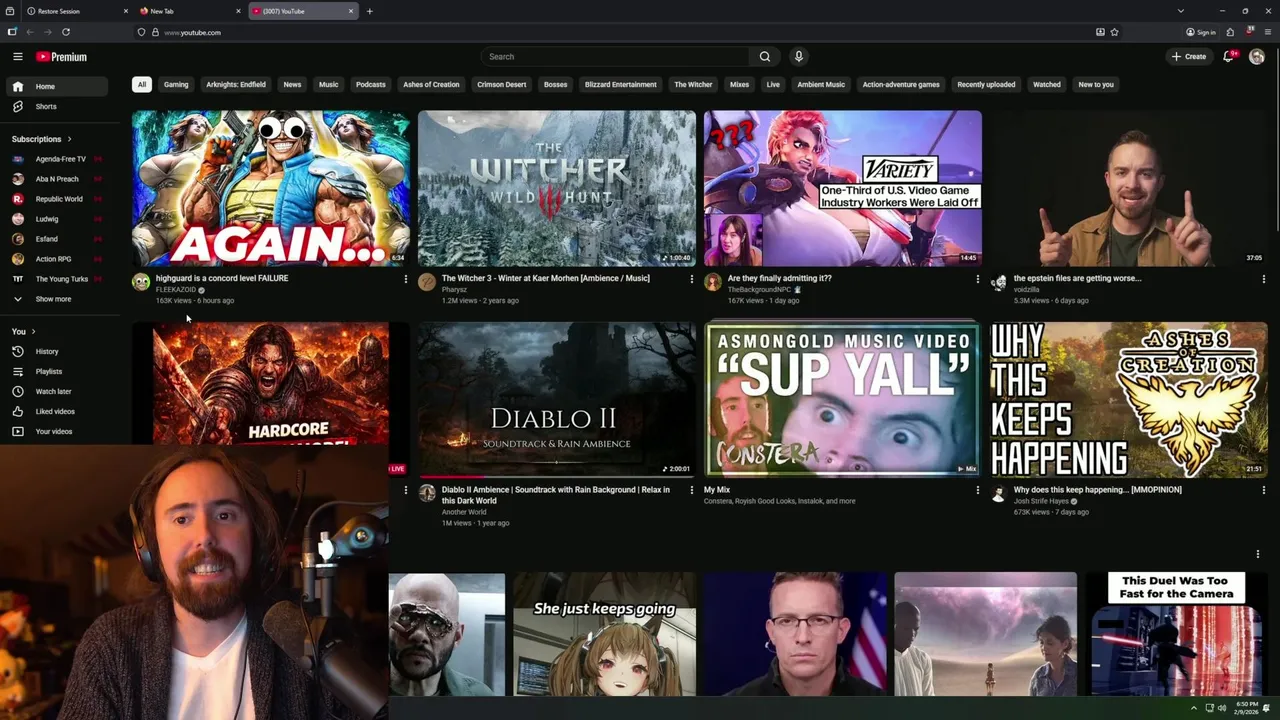This screenshot has width=1280, height=720.
Task: Show hidden system tray icons
Action: pos(1193,708)
